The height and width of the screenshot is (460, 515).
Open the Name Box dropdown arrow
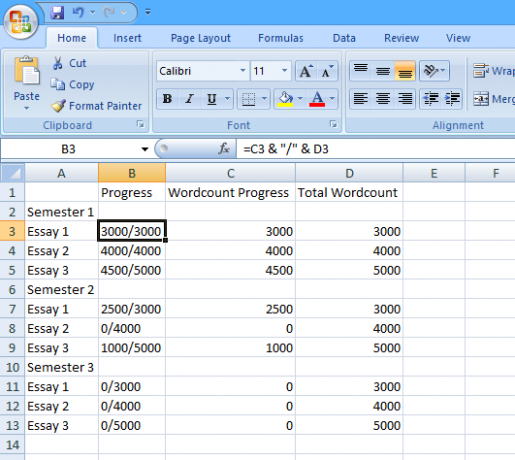[x=145, y=149]
